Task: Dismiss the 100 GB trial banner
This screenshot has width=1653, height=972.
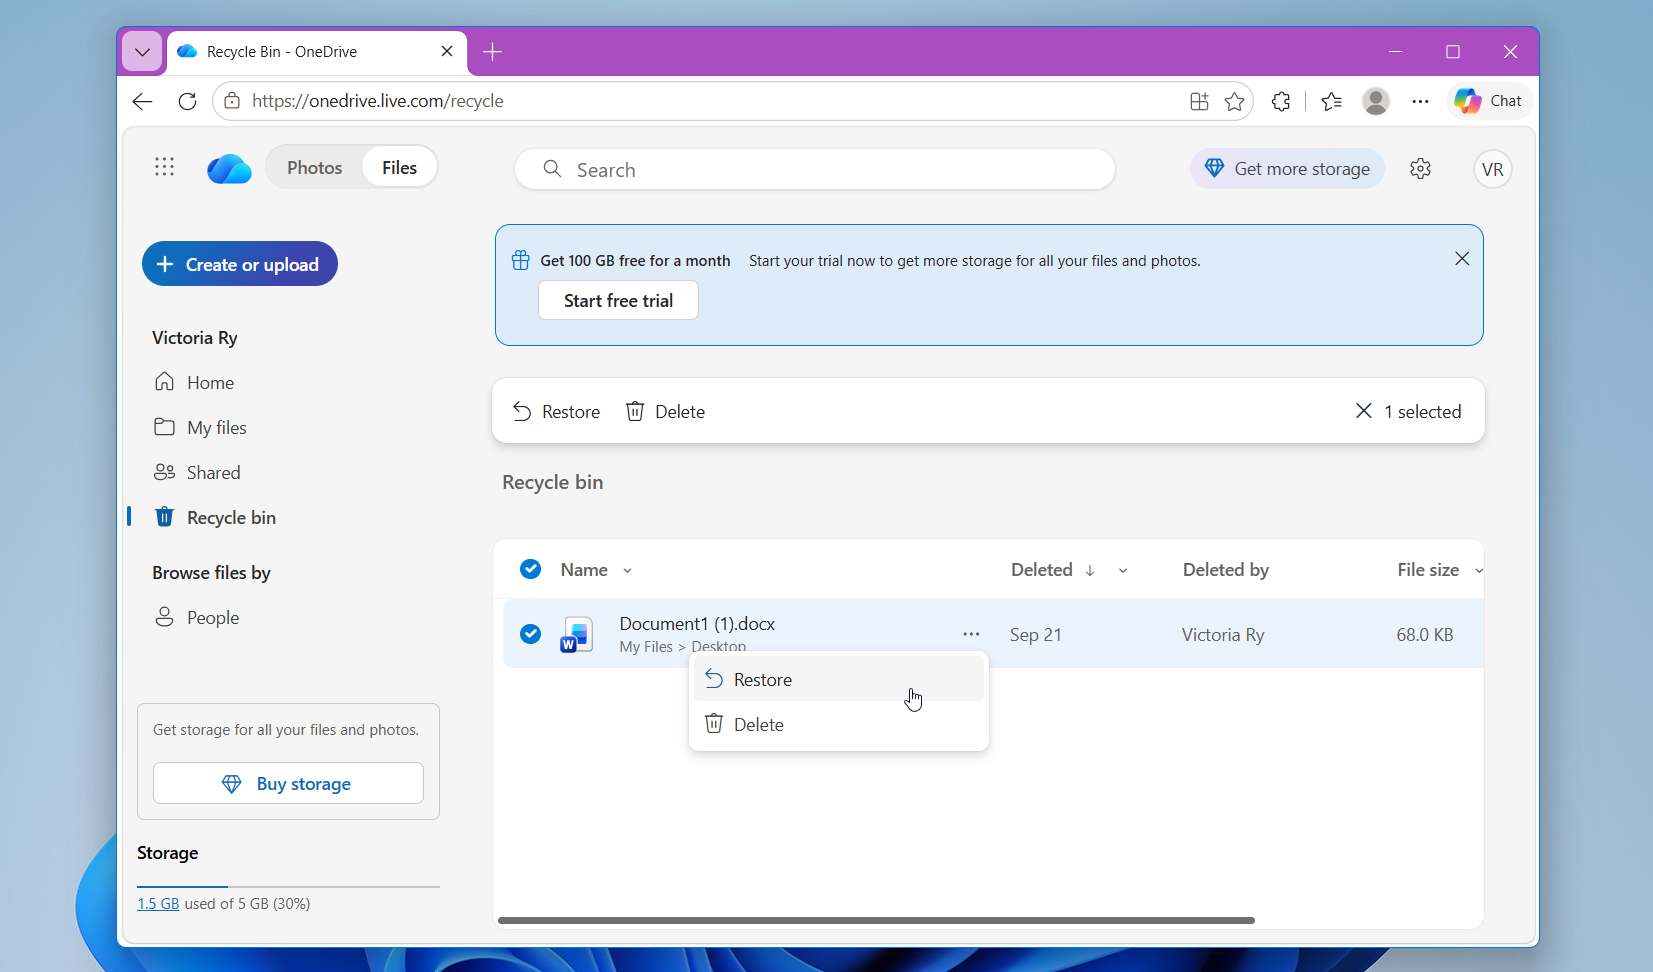Action: (x=1462, y=259)
